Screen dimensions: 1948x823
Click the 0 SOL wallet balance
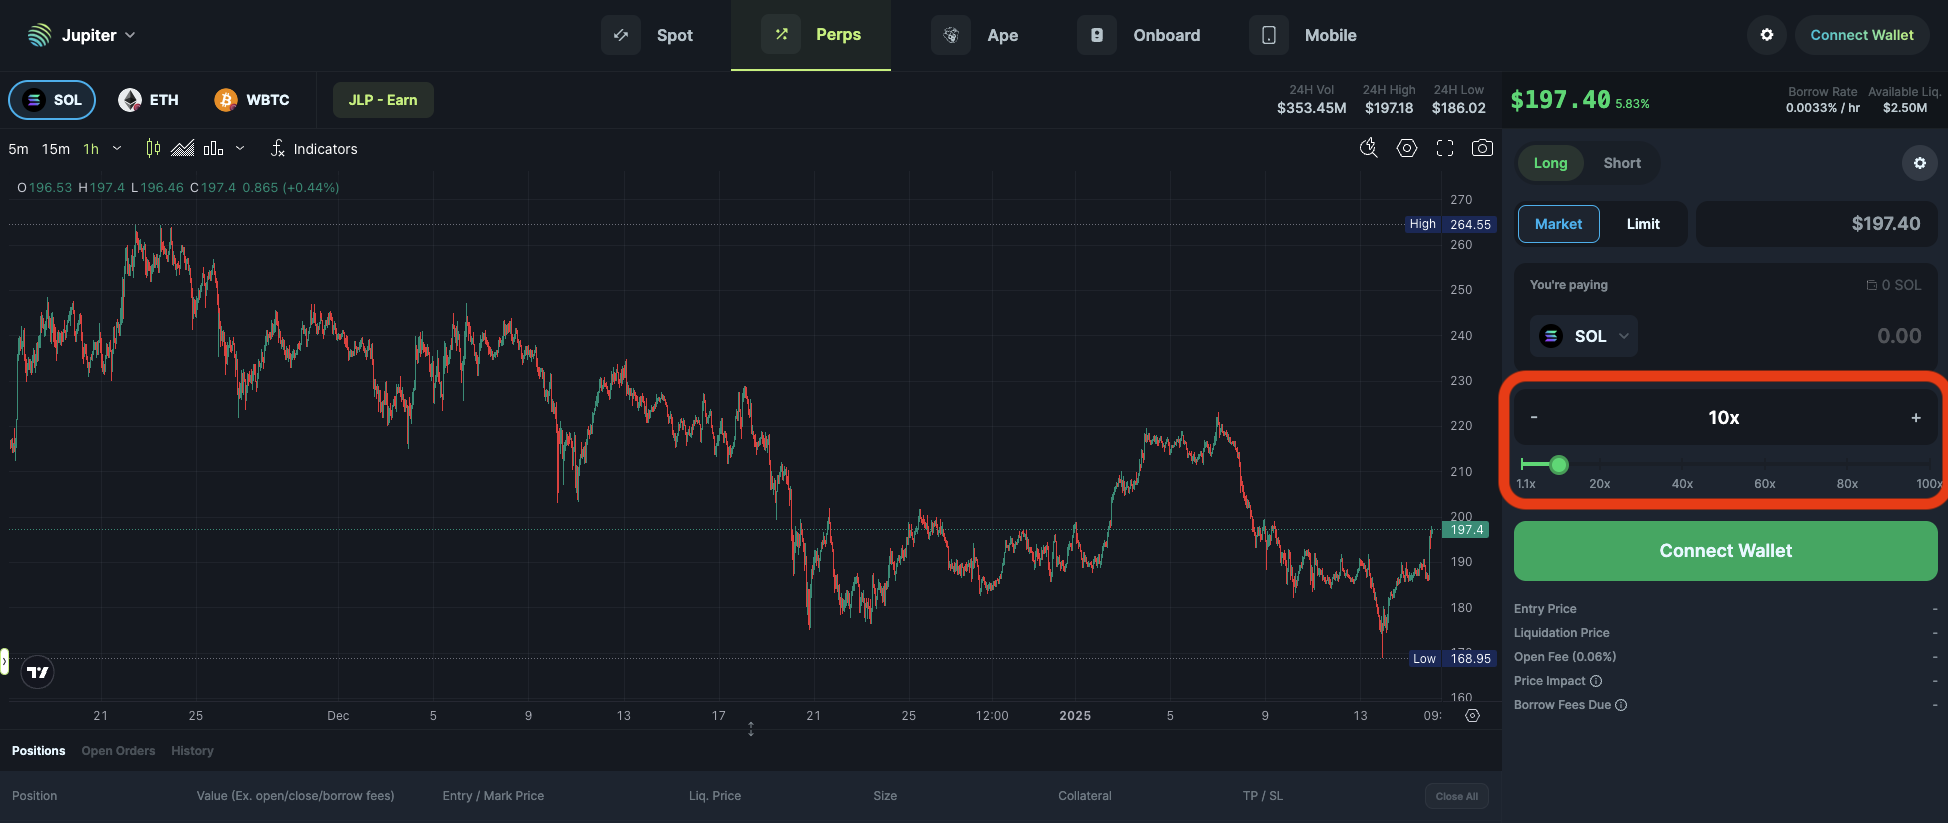(1894, 285)
